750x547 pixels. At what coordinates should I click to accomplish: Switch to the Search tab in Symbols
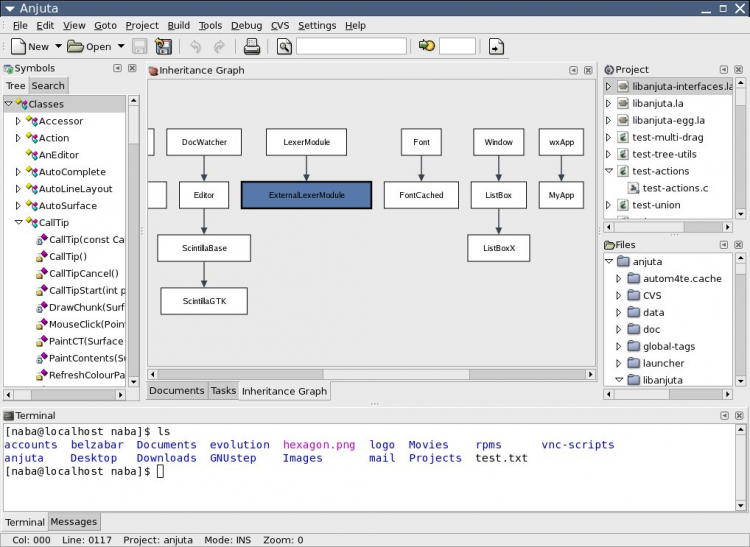pos(47,86)
